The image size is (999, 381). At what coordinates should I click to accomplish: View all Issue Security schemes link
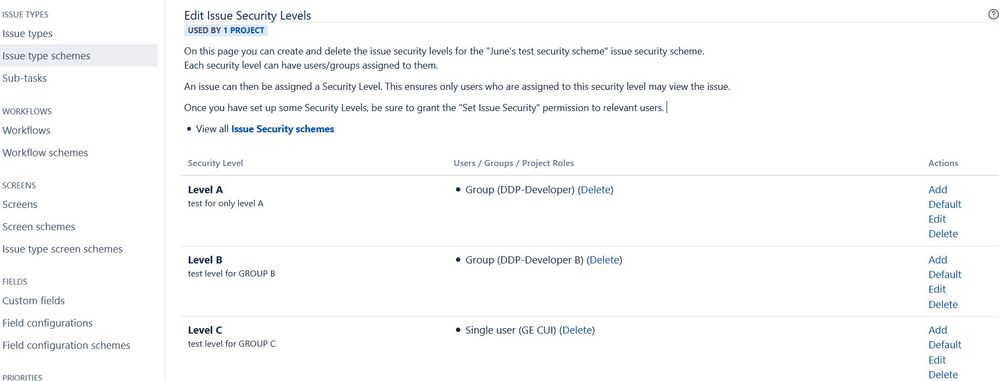pyautogui.click(x=282, y=129)
